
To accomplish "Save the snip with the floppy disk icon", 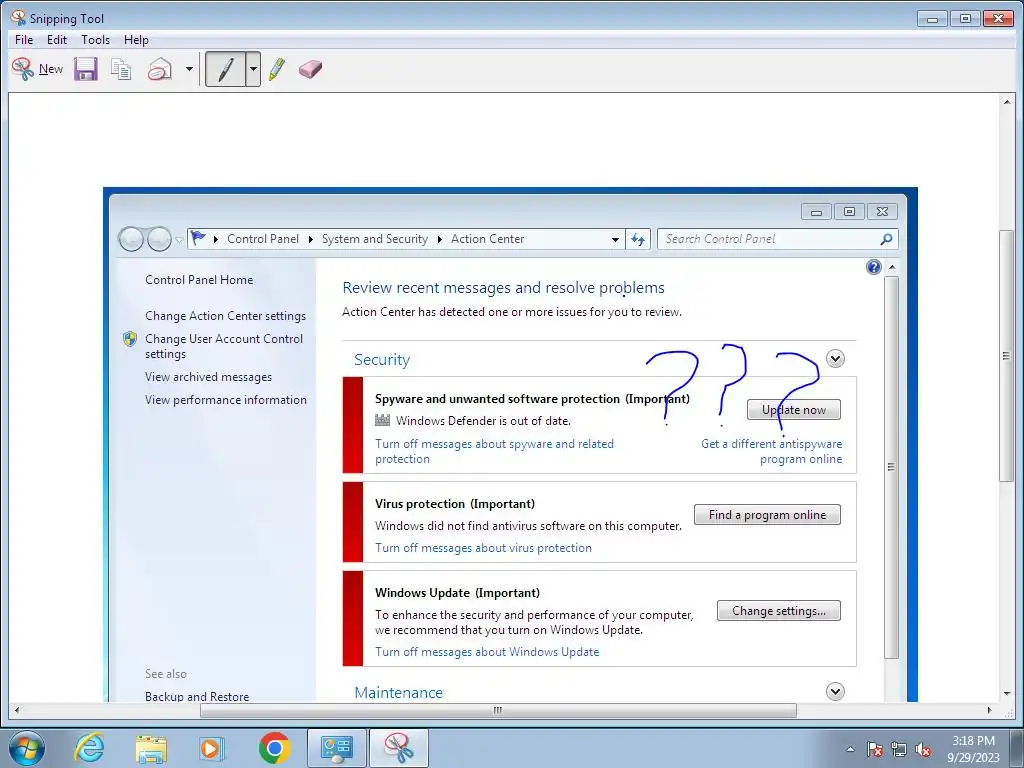I will pos(86,69).
